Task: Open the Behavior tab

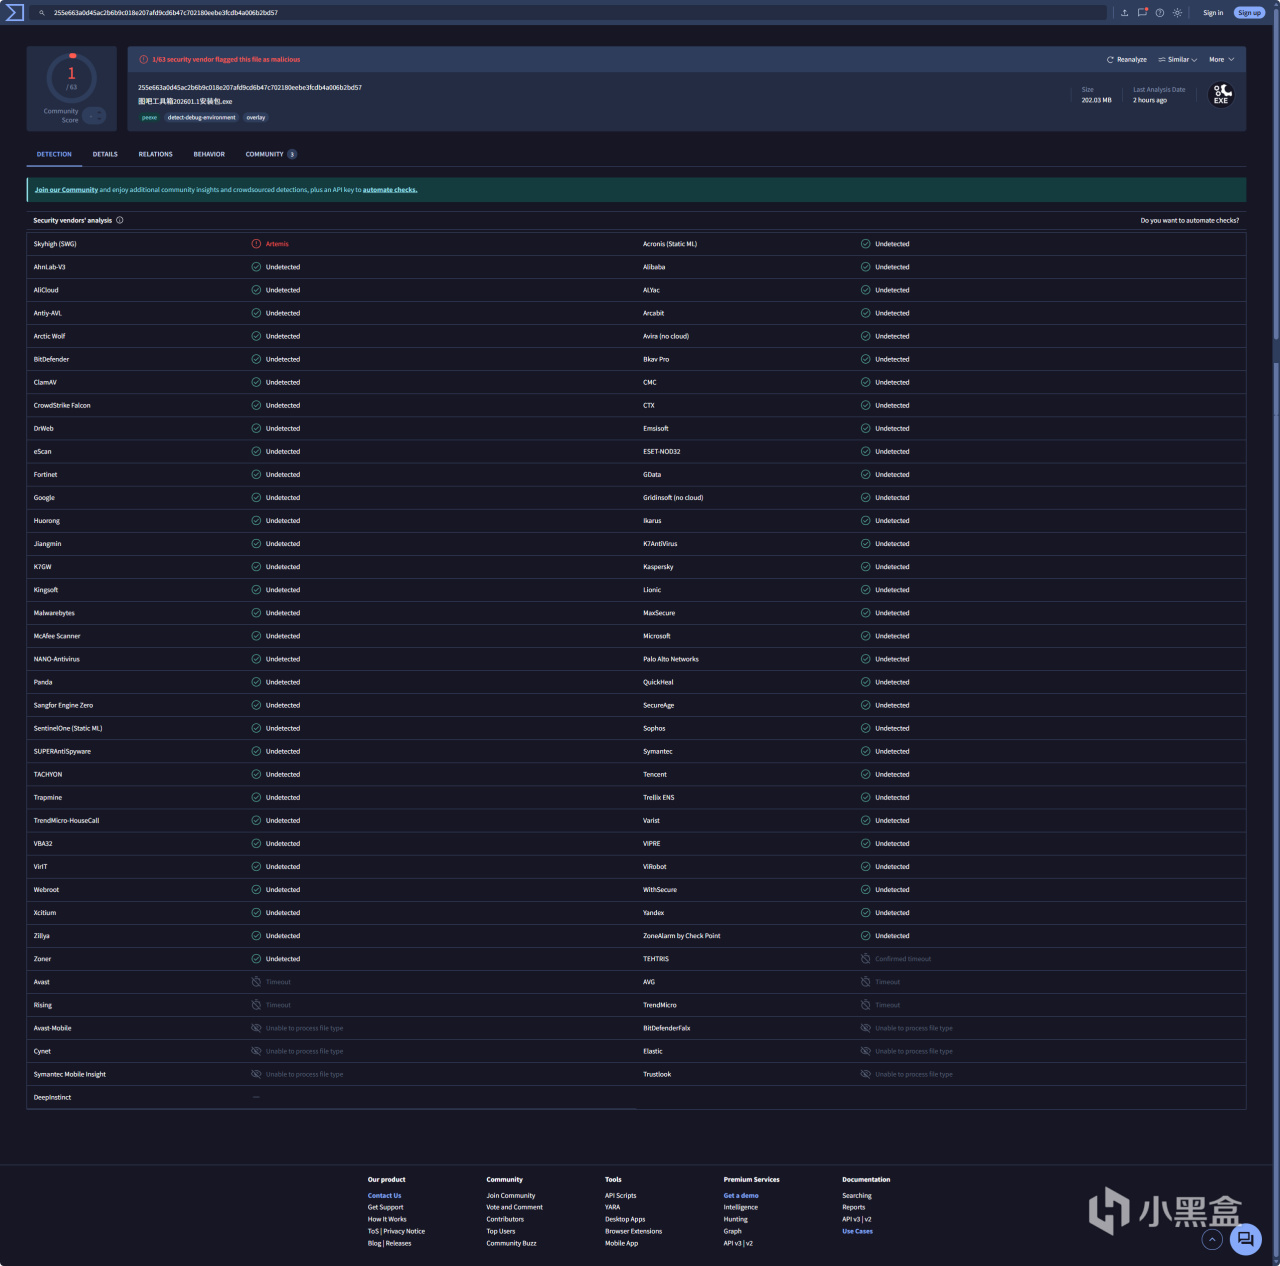Action: click(x=209, y=154)
